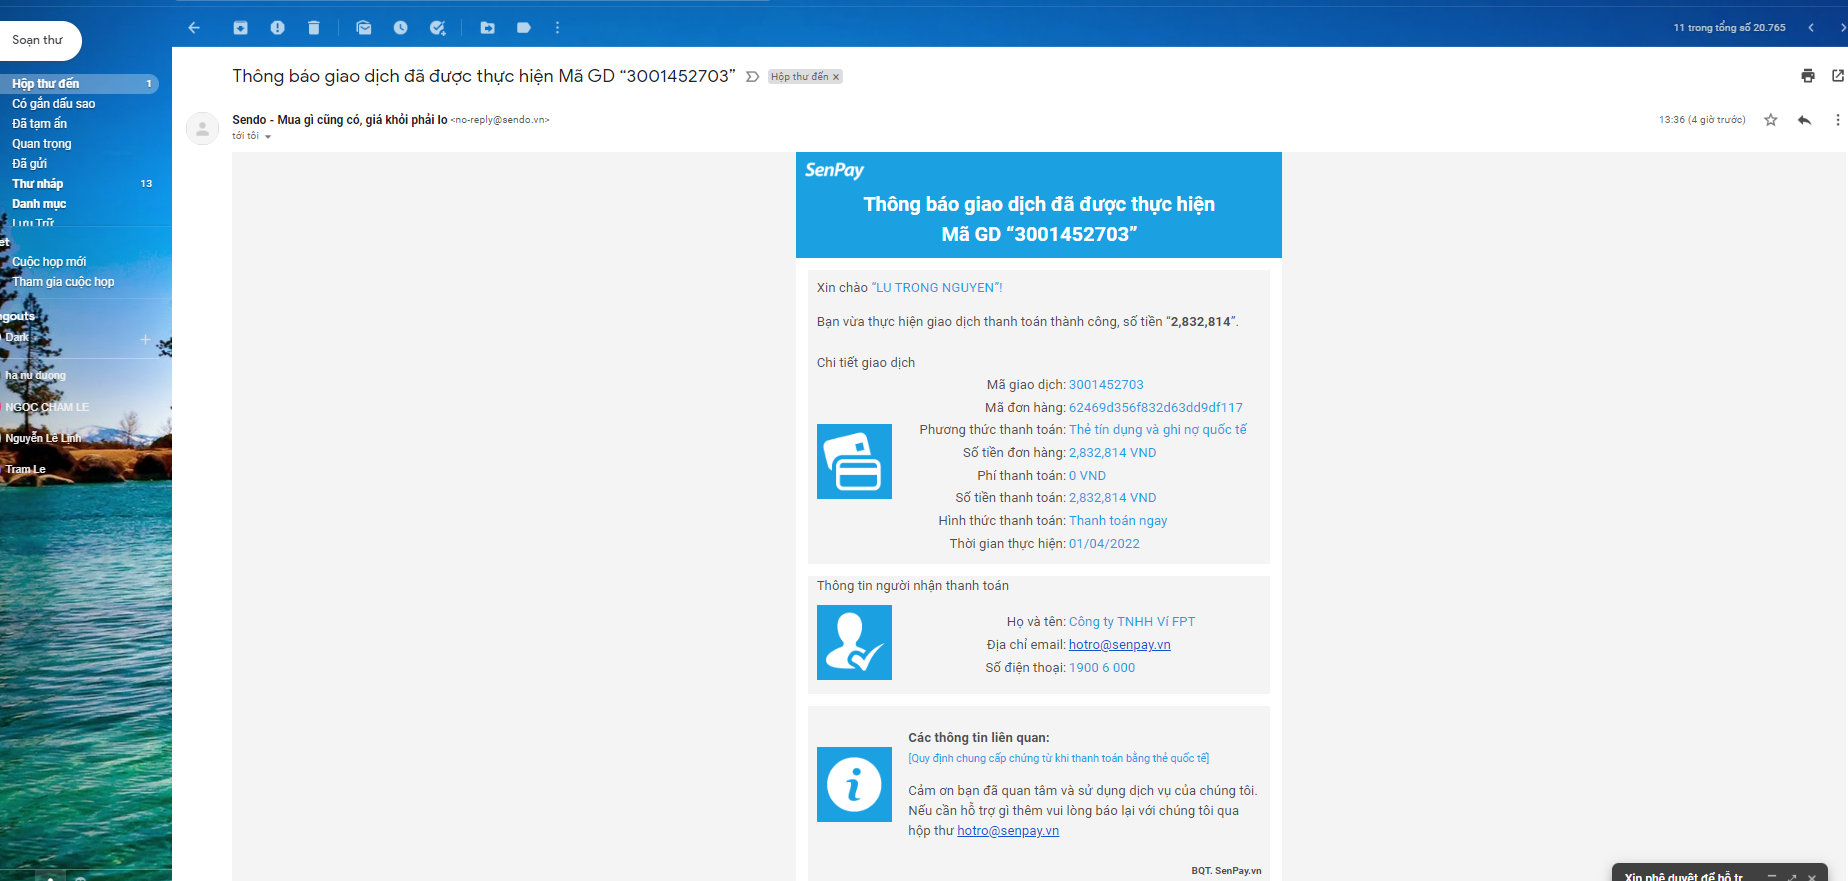Click the recipient person icon
The image size is (1848, 881).
854,643
